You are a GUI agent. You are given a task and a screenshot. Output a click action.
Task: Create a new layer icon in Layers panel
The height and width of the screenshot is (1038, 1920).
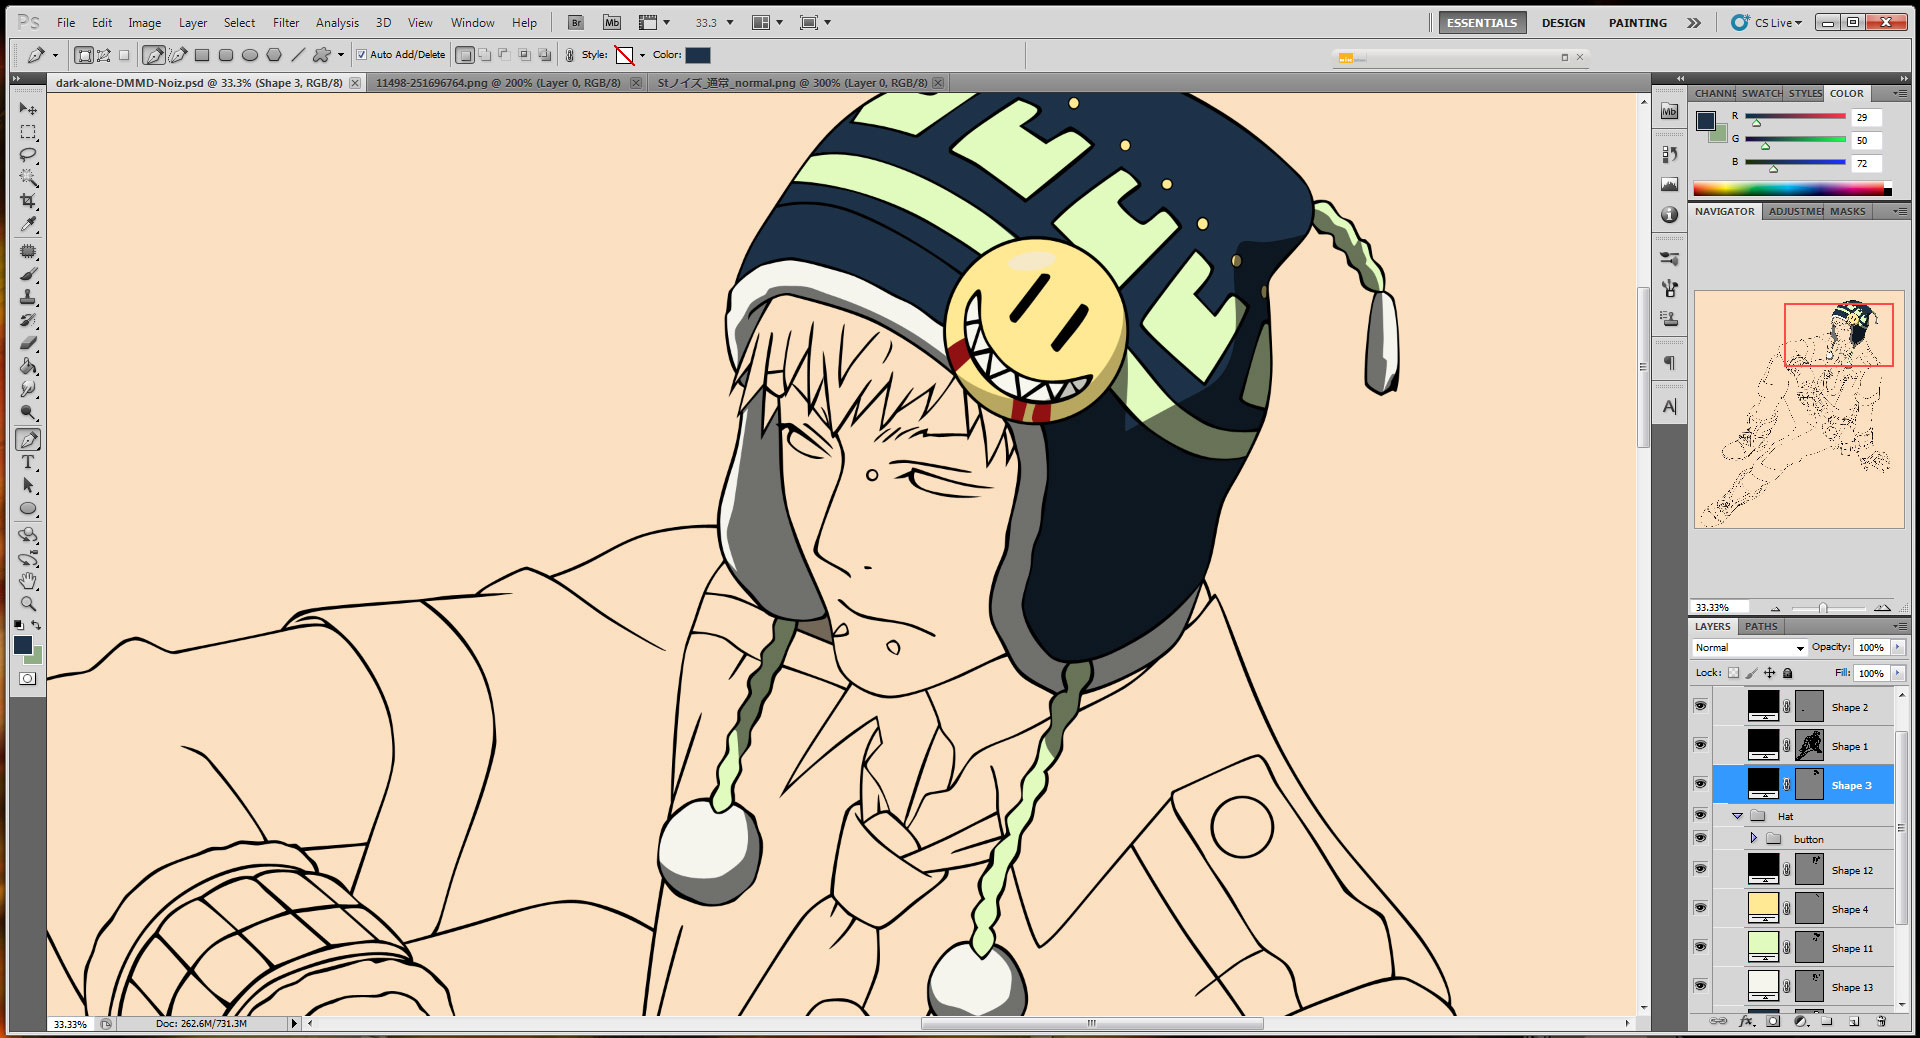click(1854, 1021)
